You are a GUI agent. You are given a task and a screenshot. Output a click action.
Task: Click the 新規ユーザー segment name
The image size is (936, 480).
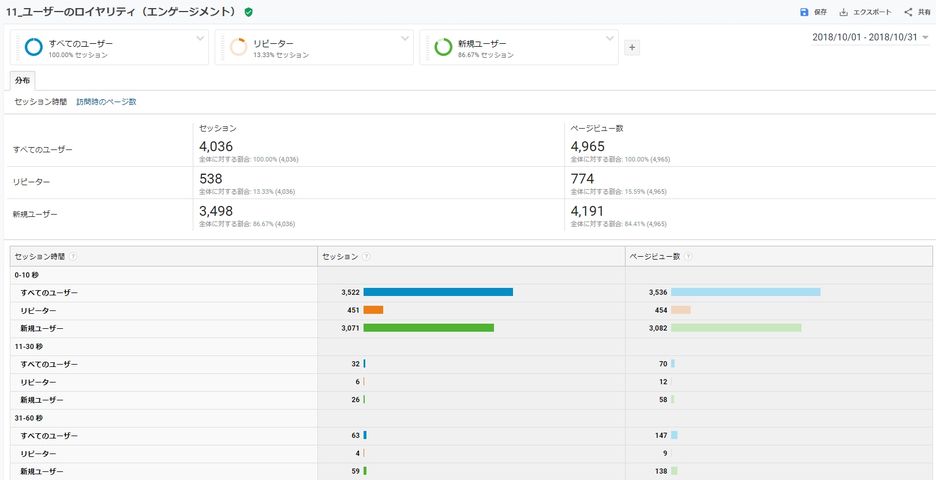pyautogui.click(x=482, y=44)
